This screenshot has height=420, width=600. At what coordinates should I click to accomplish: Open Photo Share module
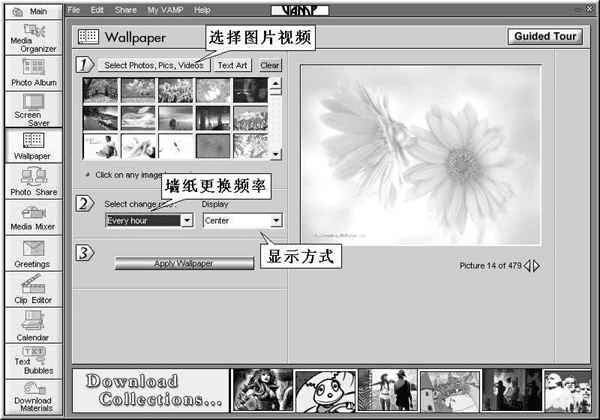point(34,181)
